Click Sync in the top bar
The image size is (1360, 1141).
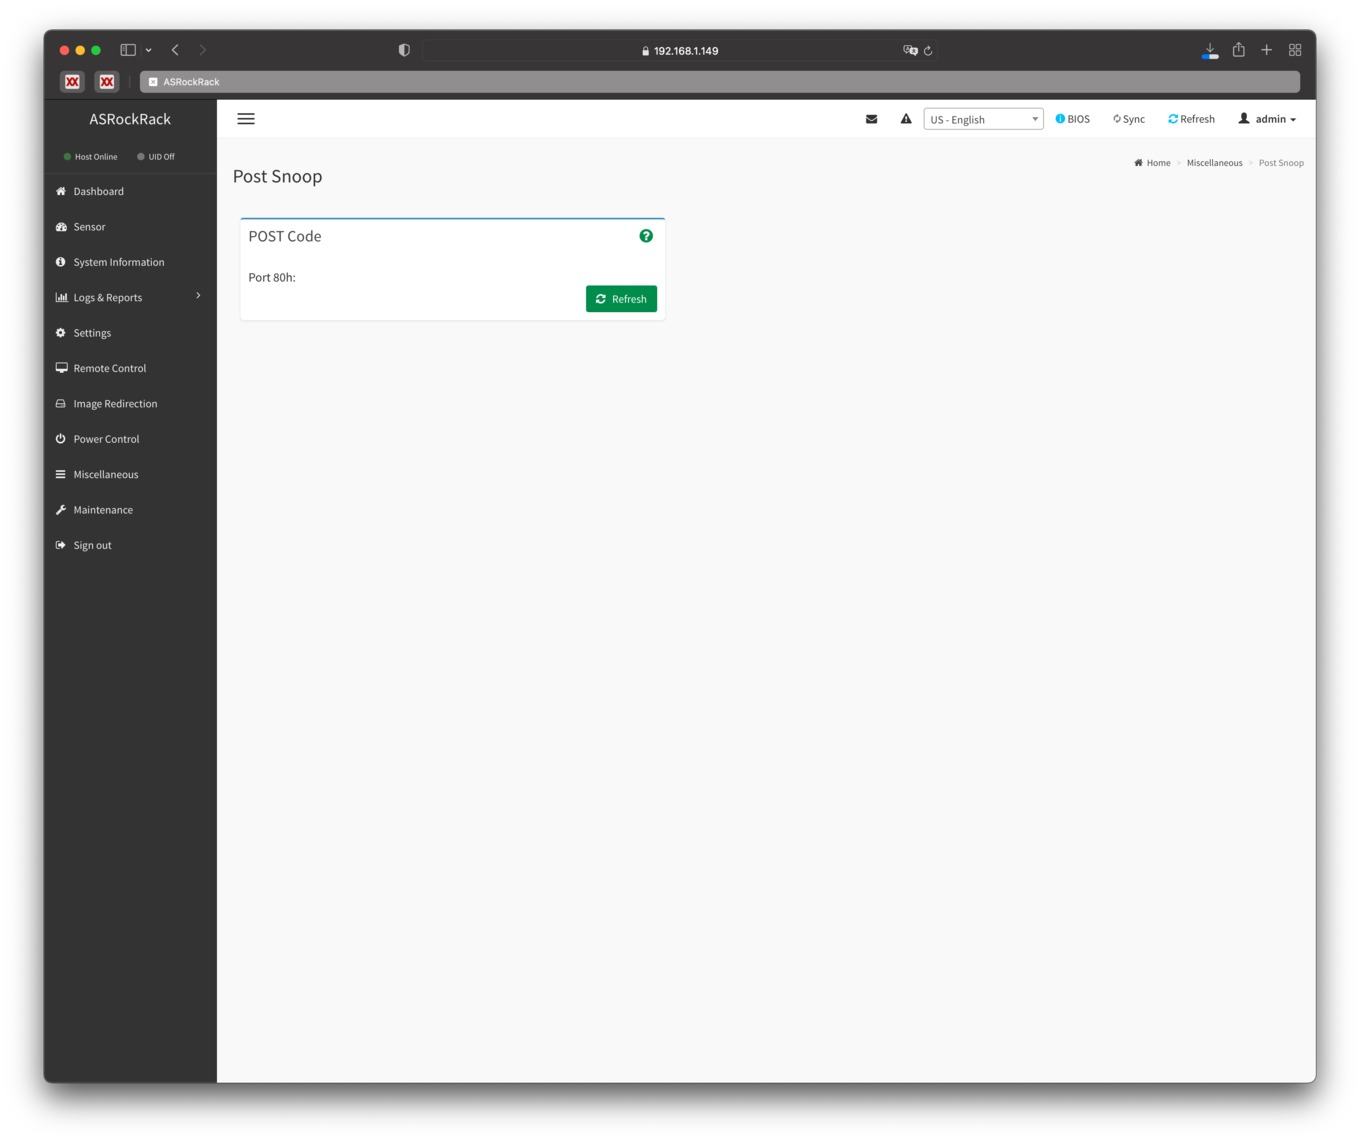pos(1129,119)
